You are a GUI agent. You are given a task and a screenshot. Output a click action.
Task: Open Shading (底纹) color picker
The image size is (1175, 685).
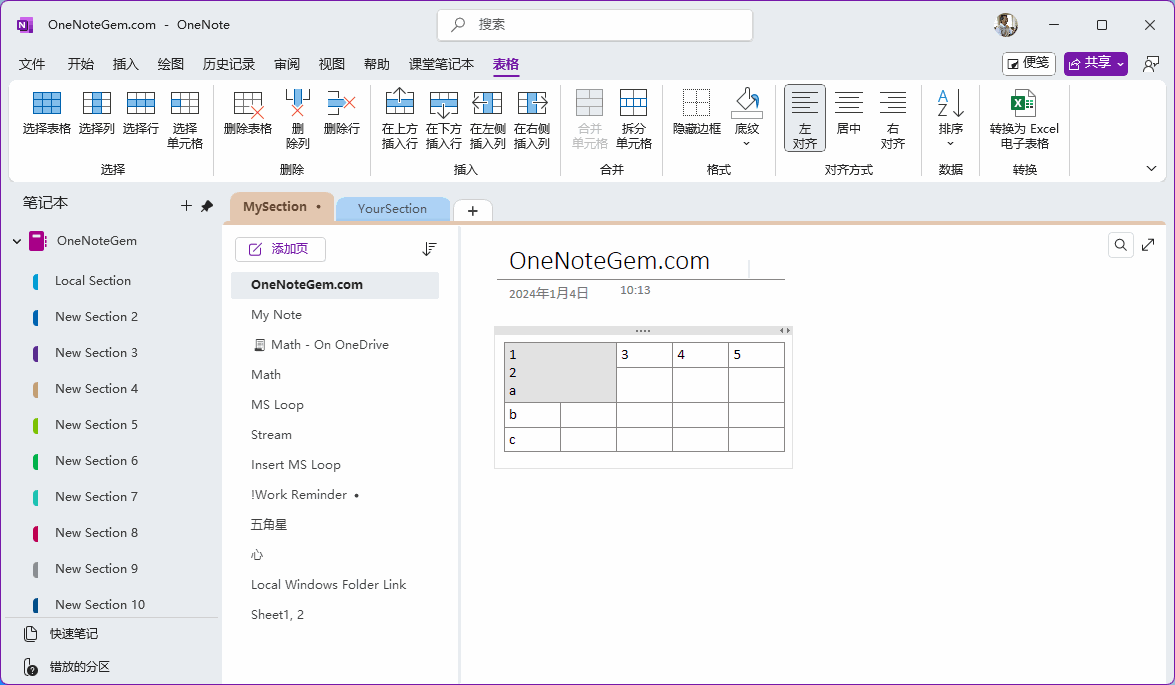click(x=746, y=118)
